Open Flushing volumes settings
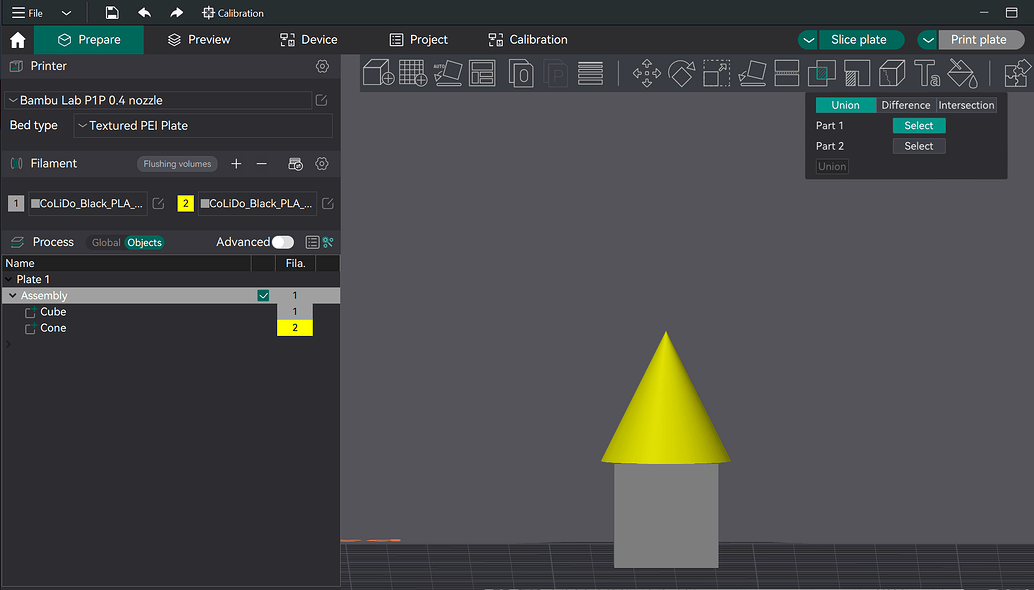This screenshot has width=1034, height=590. pyautogui.click(x=177, y=163)
